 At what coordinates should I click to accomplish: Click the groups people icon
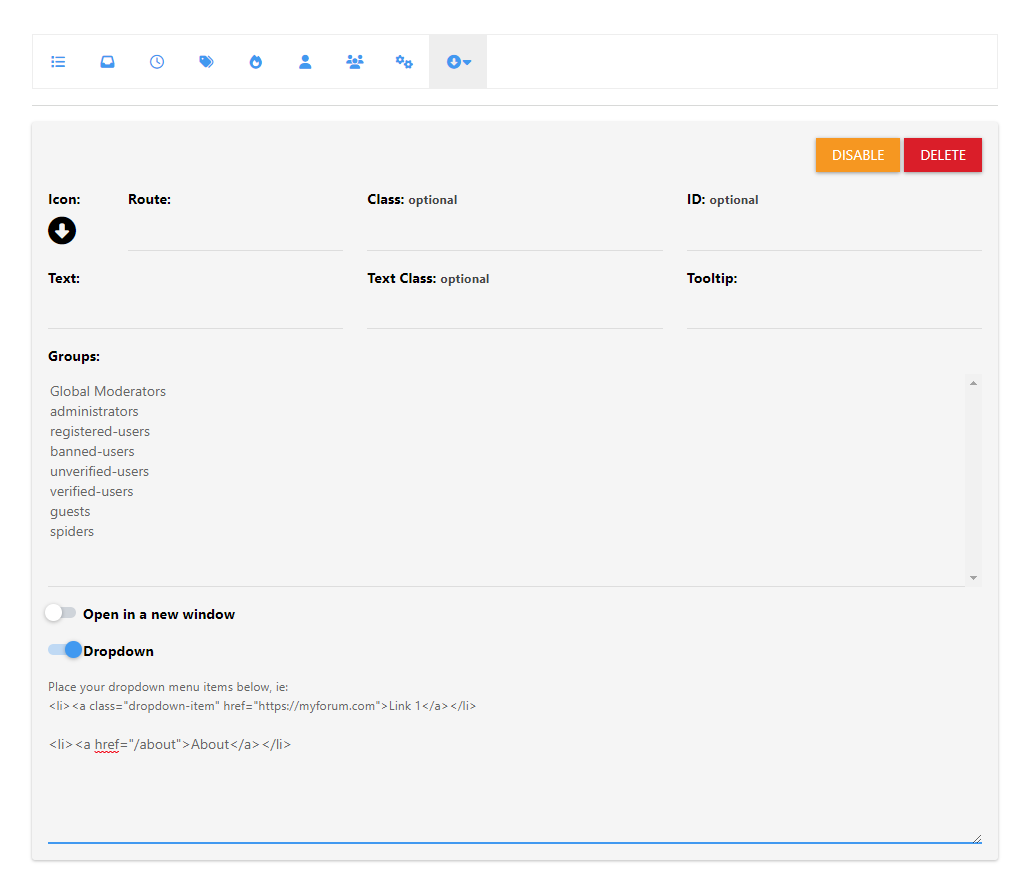click(355, 62)
